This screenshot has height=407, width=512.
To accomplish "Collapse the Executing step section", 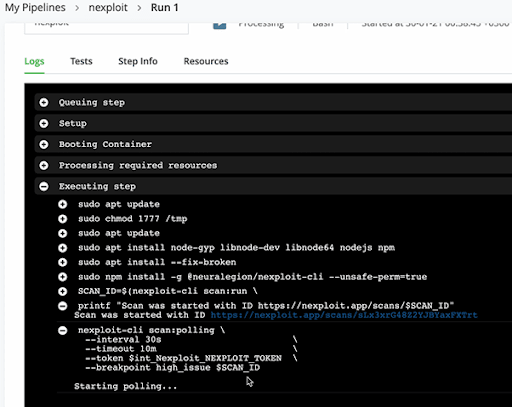I will click(44, 186).
